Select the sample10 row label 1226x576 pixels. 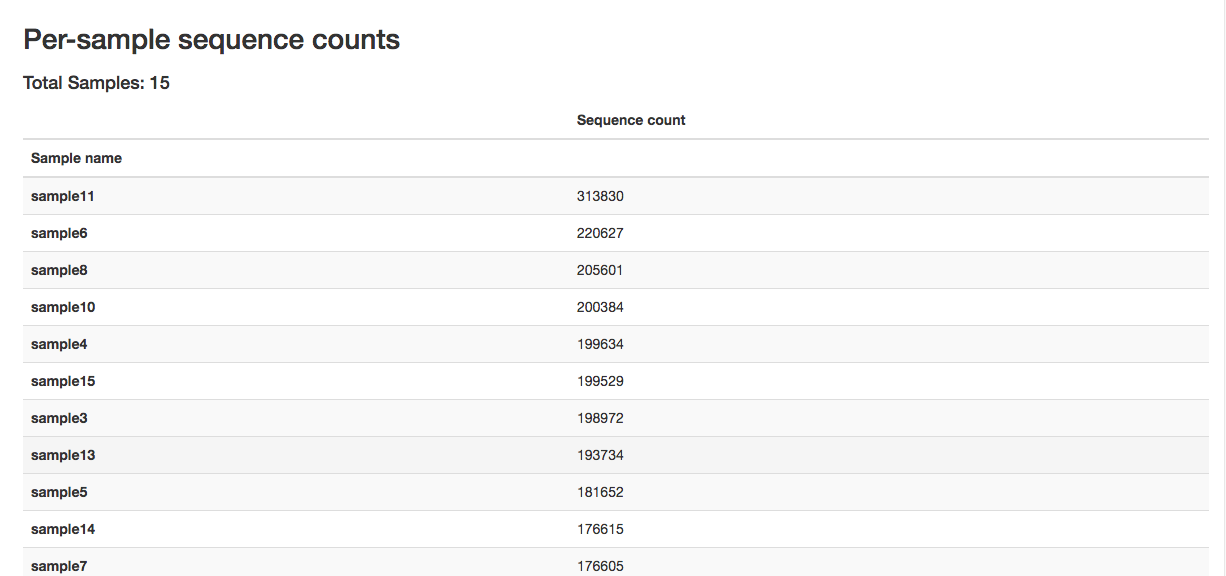pos(63,307)
